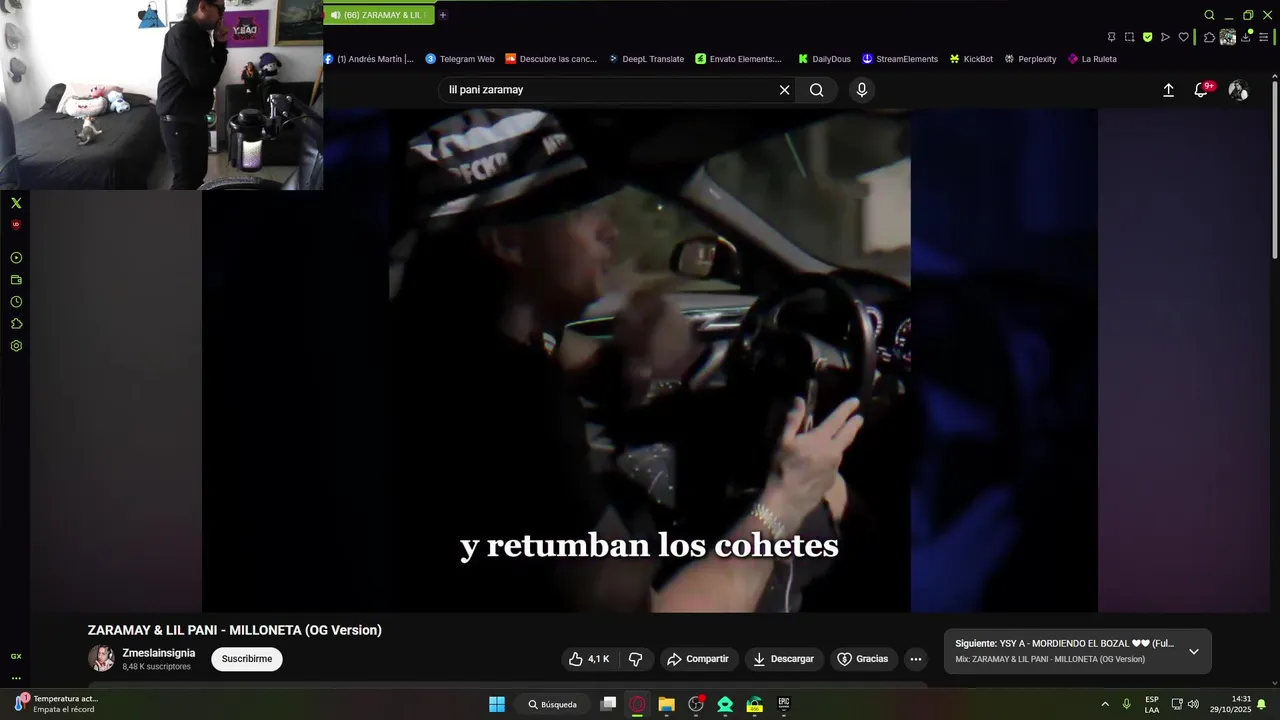Open the Zmeslainsignia channel name

(159, 653)
